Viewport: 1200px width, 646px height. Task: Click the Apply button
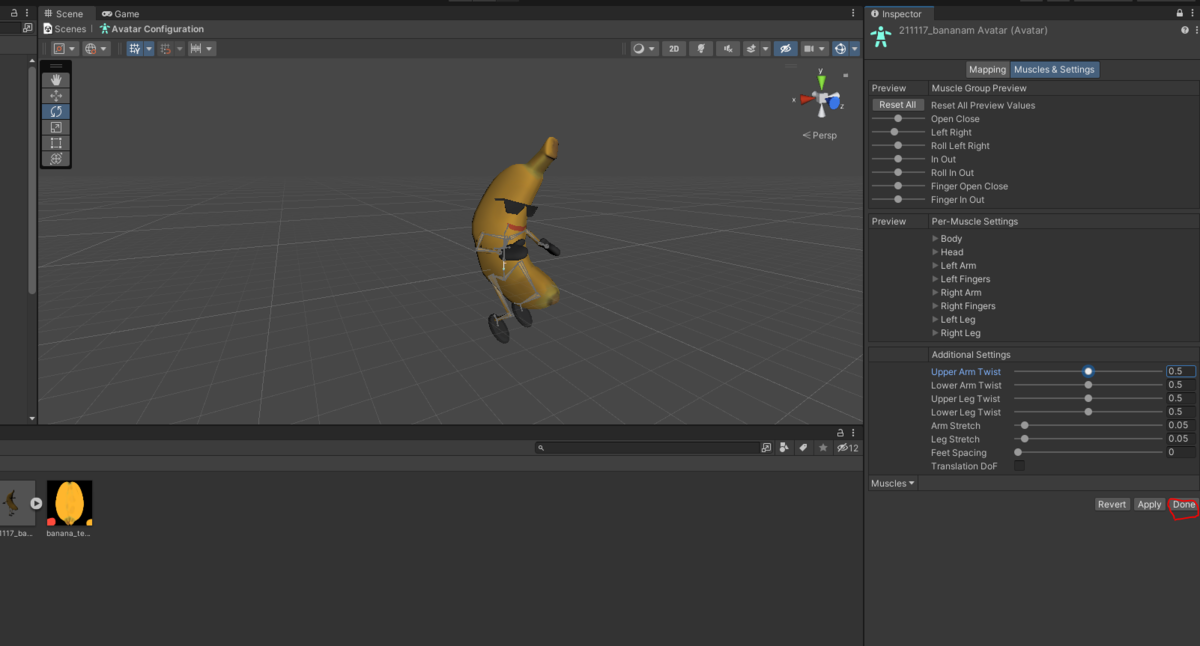tap(1149, 505)
